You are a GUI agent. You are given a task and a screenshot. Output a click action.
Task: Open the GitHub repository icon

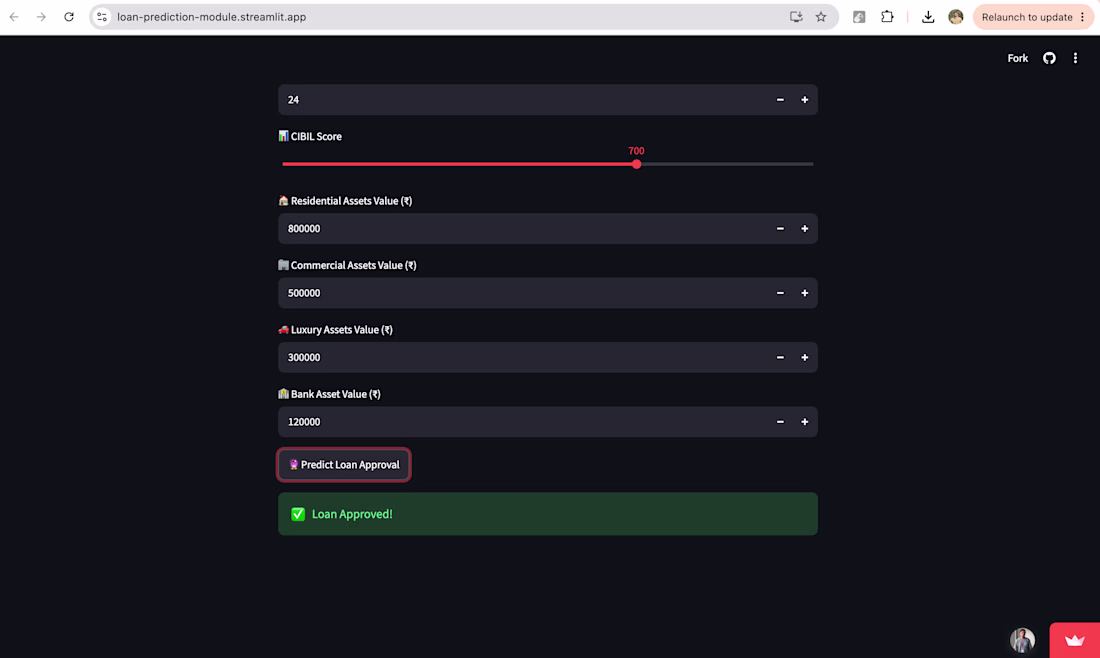(1049, 58)
